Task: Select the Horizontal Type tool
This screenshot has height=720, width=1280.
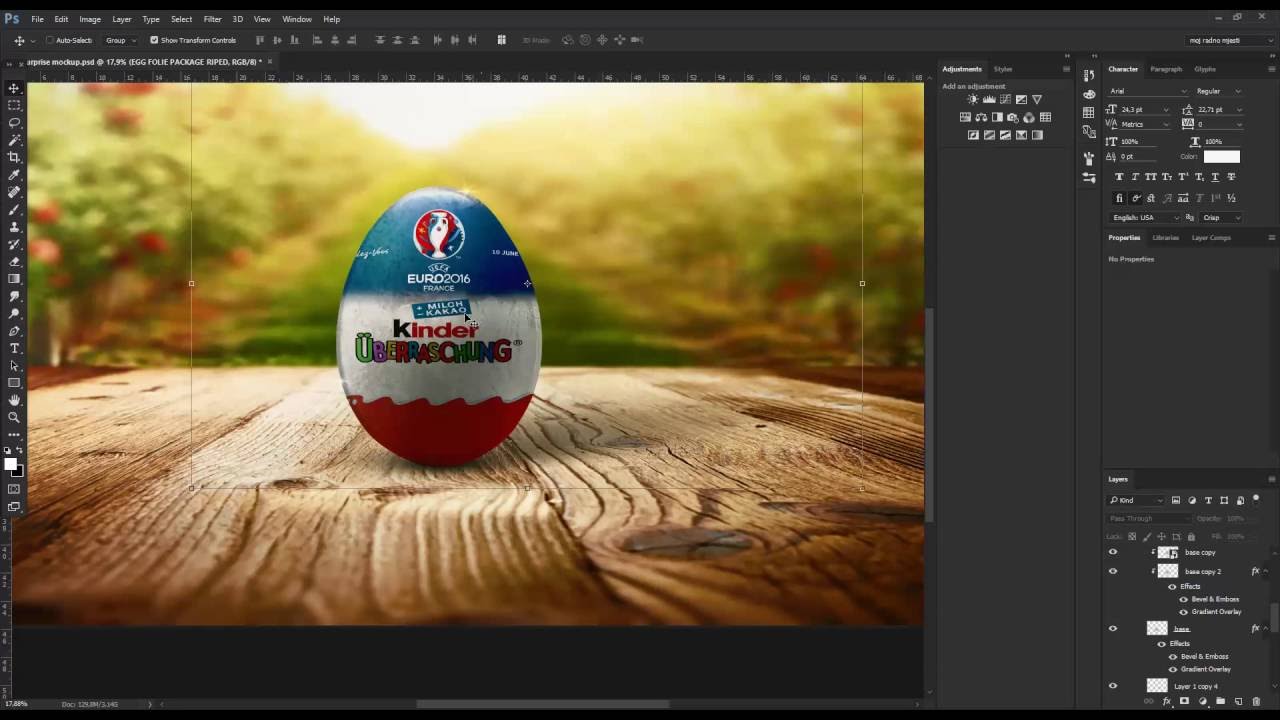Action: (x=14, y=348)
